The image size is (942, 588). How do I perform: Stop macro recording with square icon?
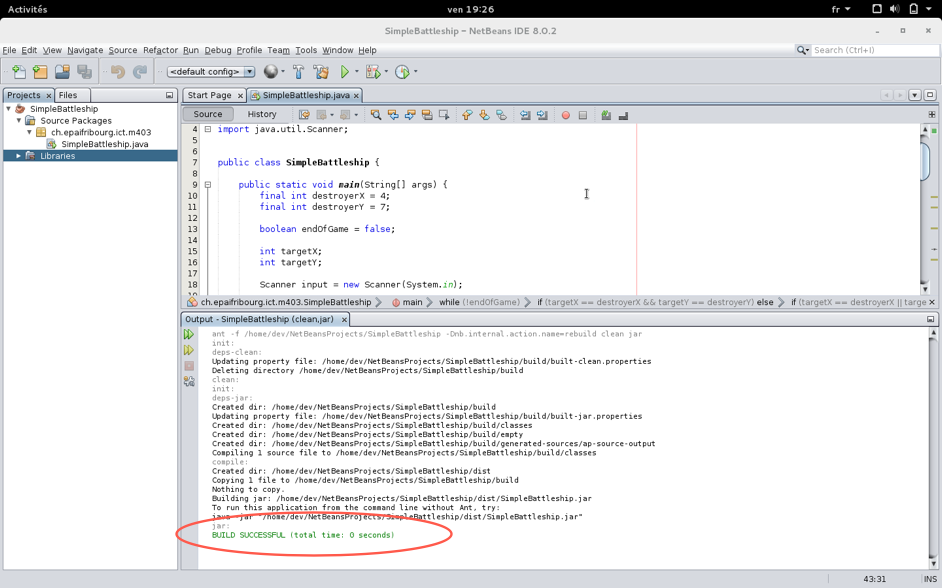[583, 115]
